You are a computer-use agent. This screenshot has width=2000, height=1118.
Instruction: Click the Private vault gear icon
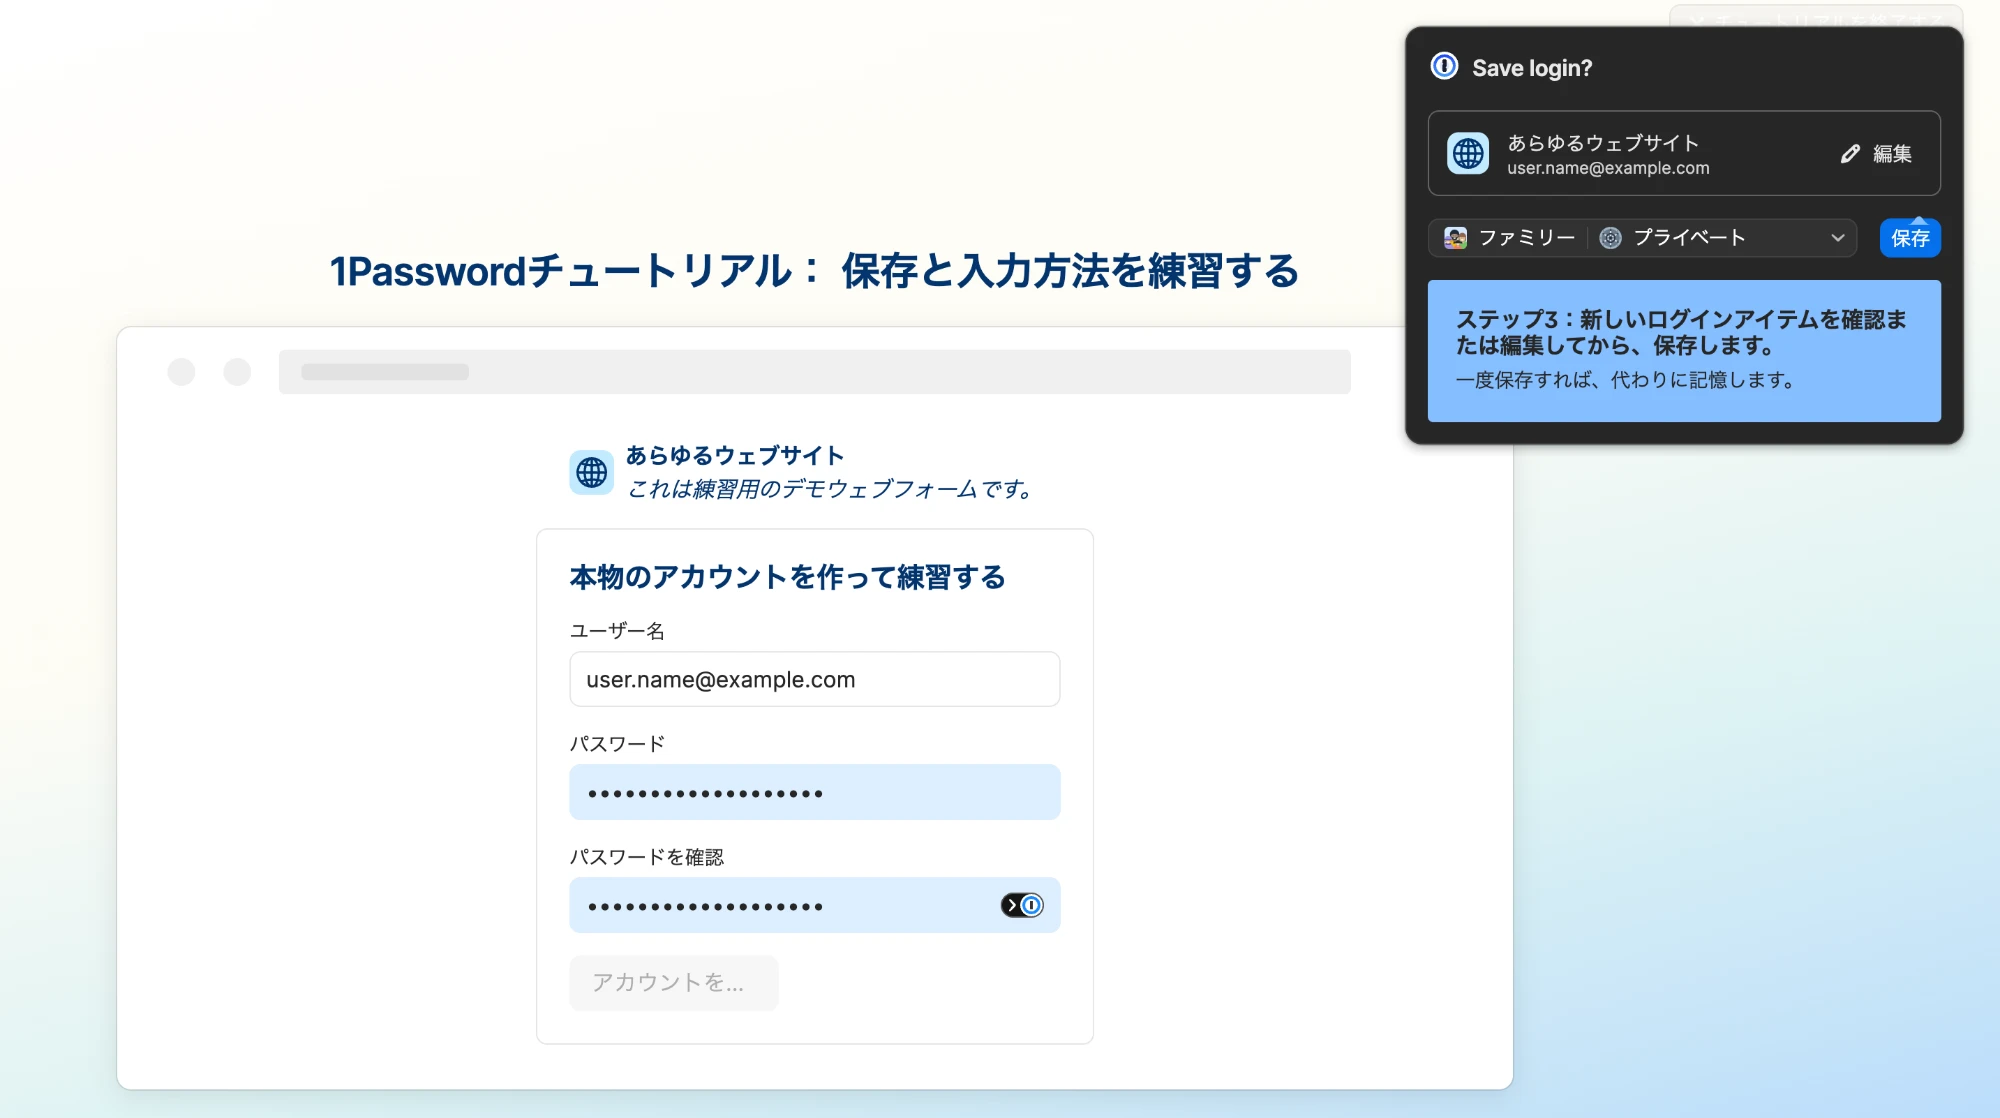1610,238
